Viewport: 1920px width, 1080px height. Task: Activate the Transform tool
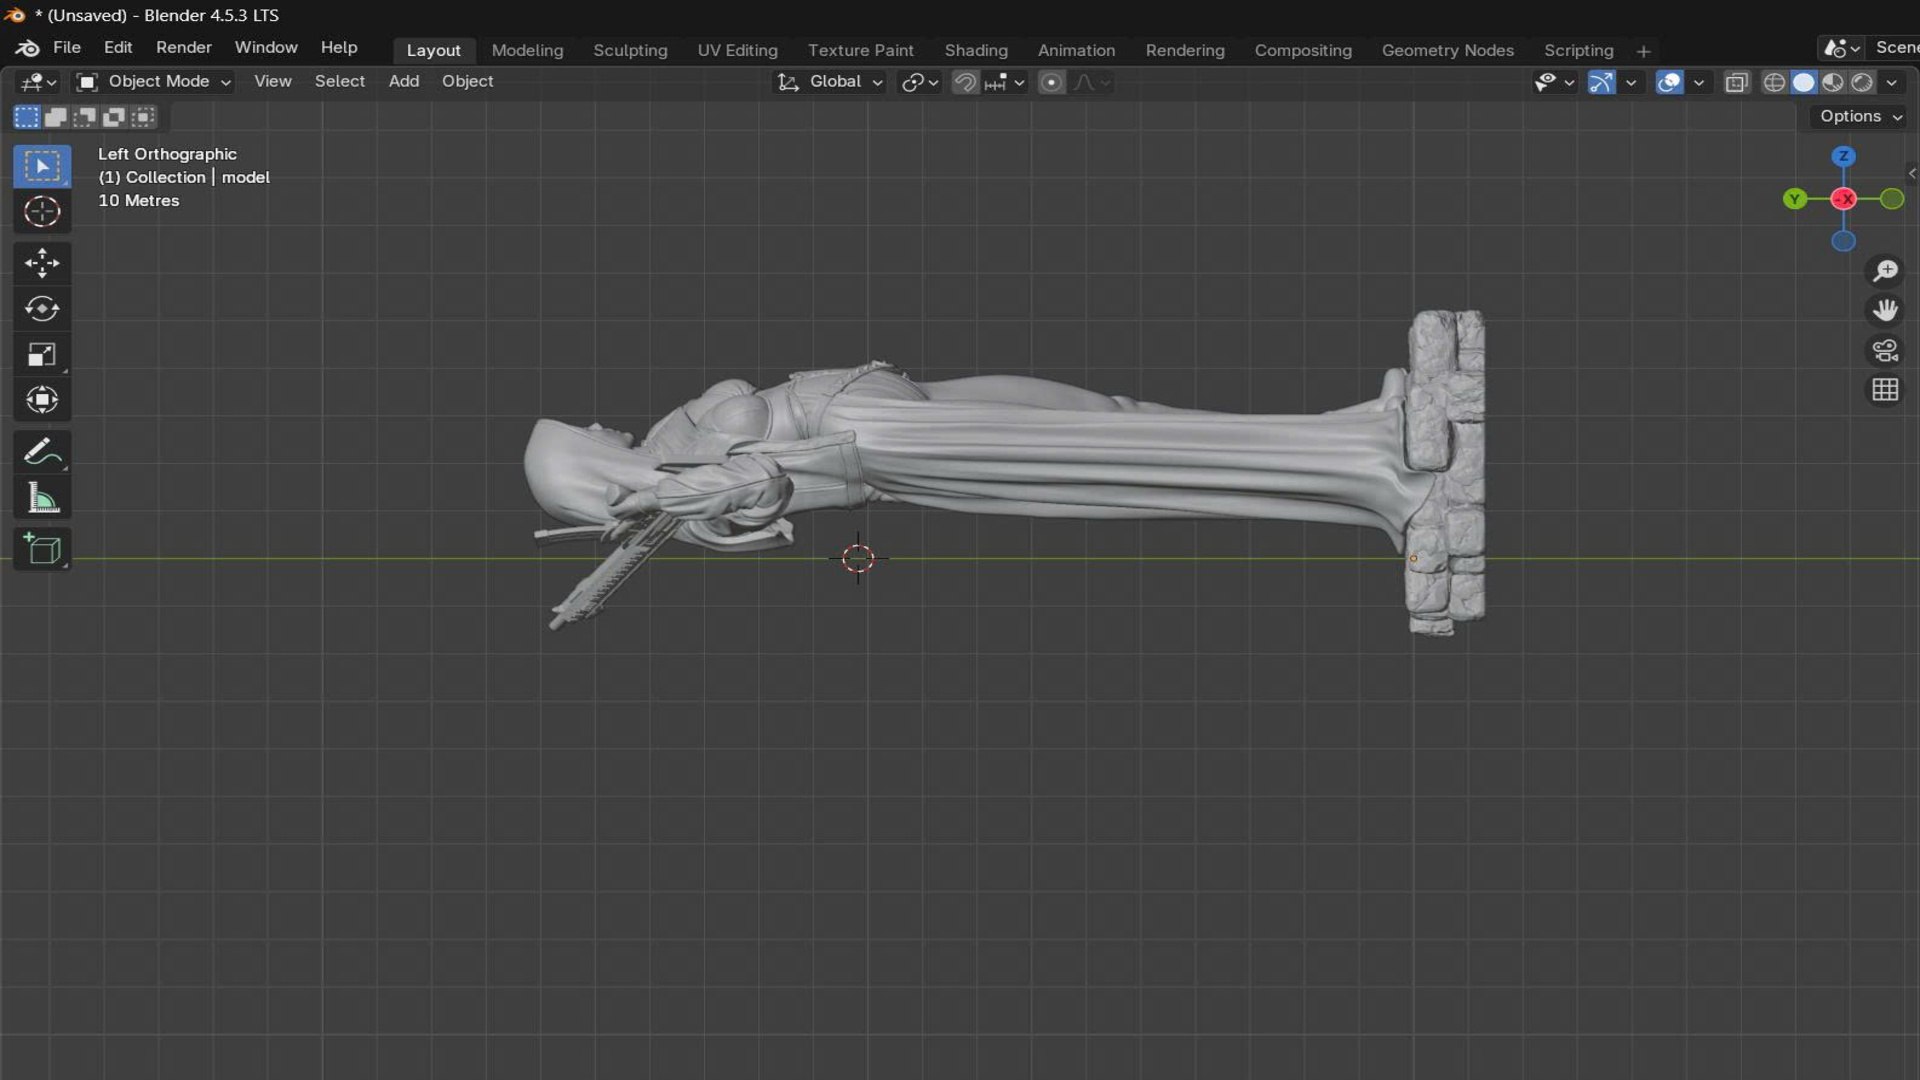(42, 400)
